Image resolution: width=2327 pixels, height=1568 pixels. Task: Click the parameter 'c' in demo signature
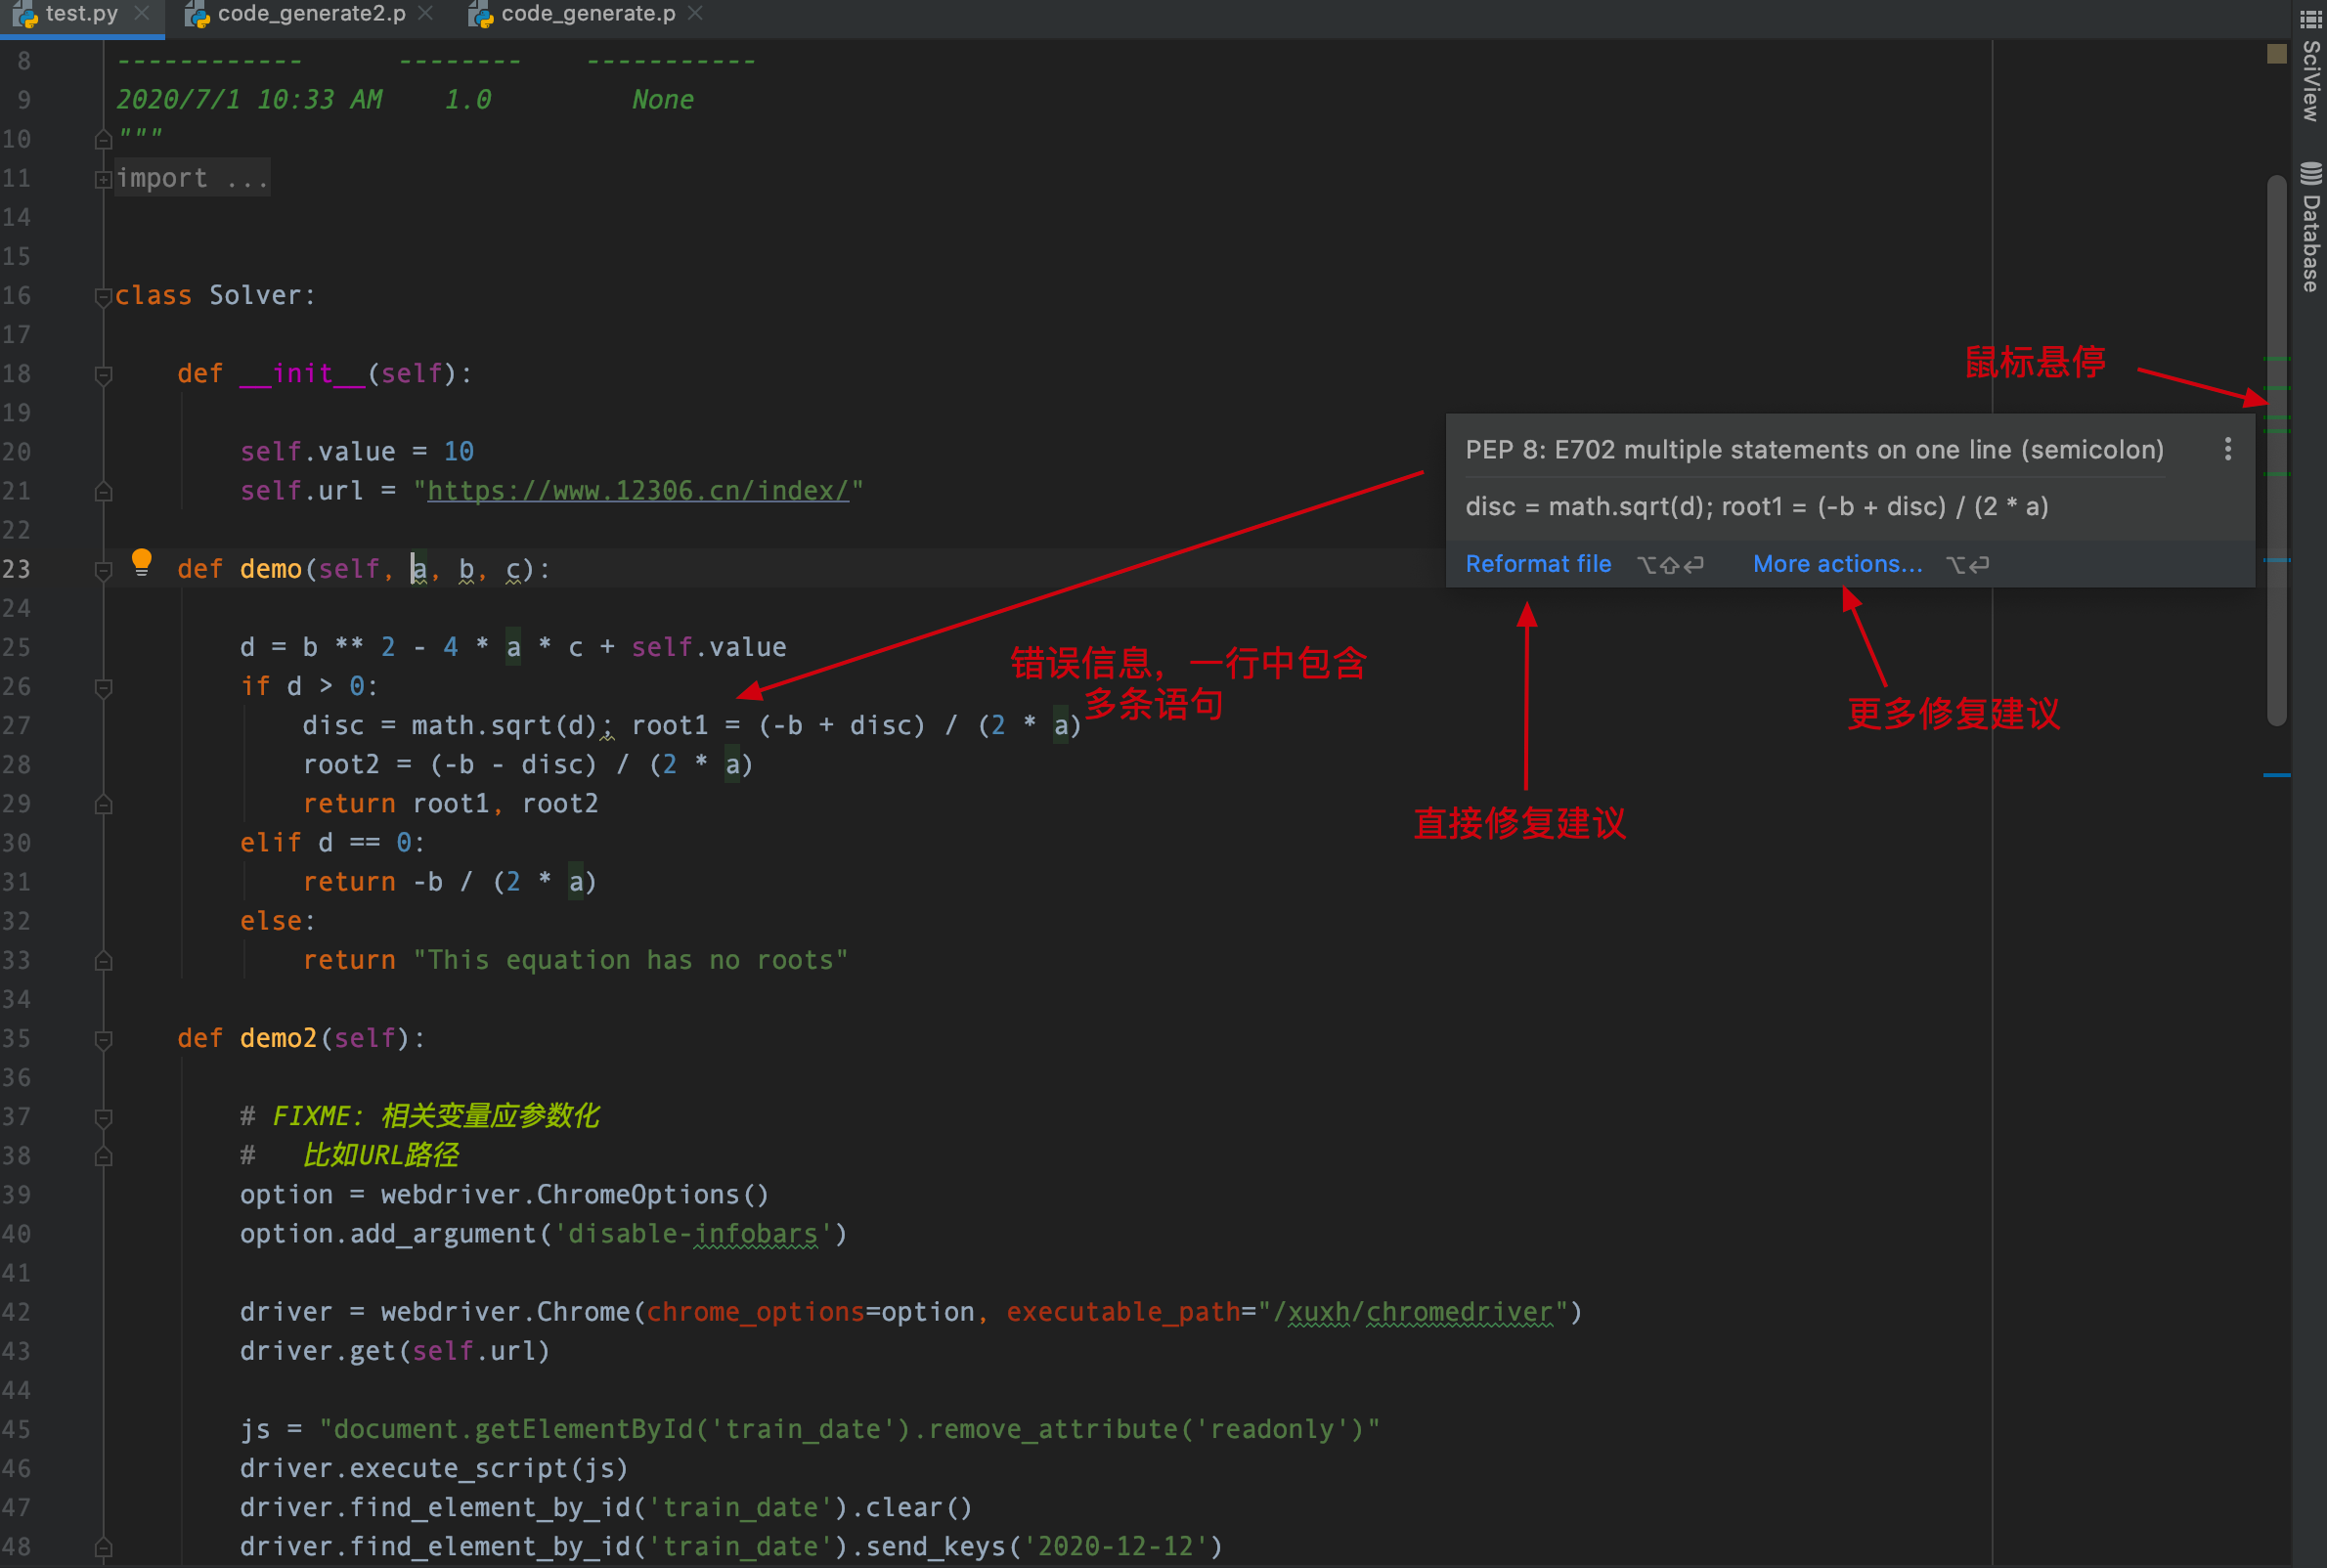tap(513, 569)
